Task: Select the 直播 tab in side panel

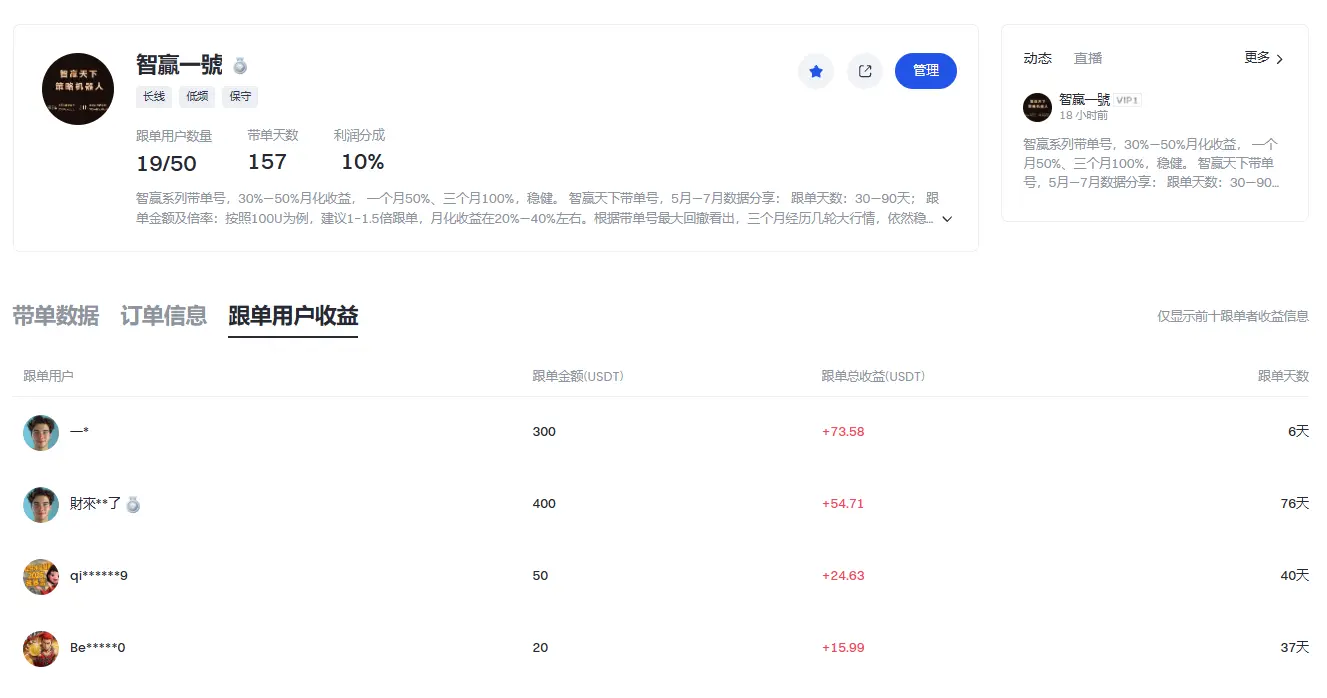Action: [x=1088, y=58]
